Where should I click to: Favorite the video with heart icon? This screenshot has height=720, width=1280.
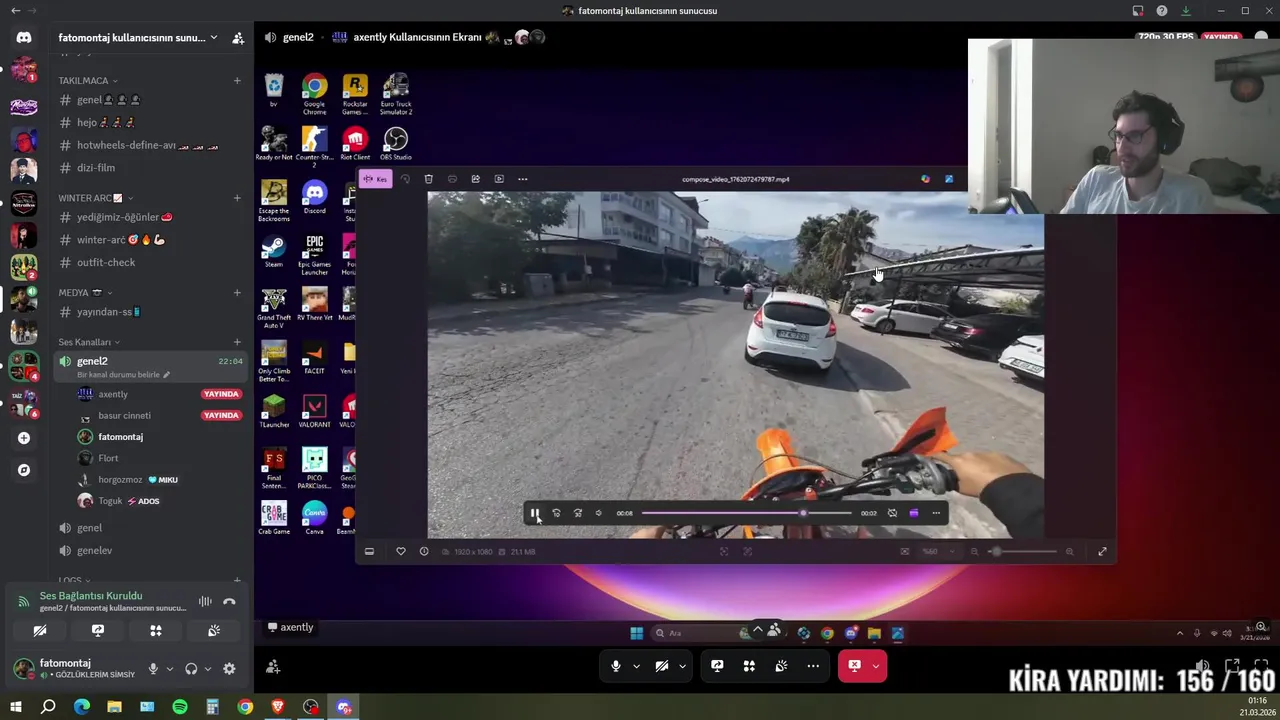401,551
